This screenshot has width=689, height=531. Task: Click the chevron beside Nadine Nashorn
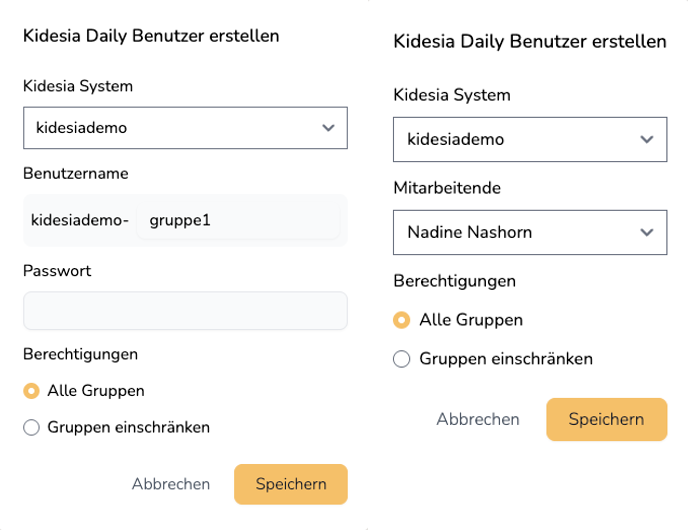647,233
